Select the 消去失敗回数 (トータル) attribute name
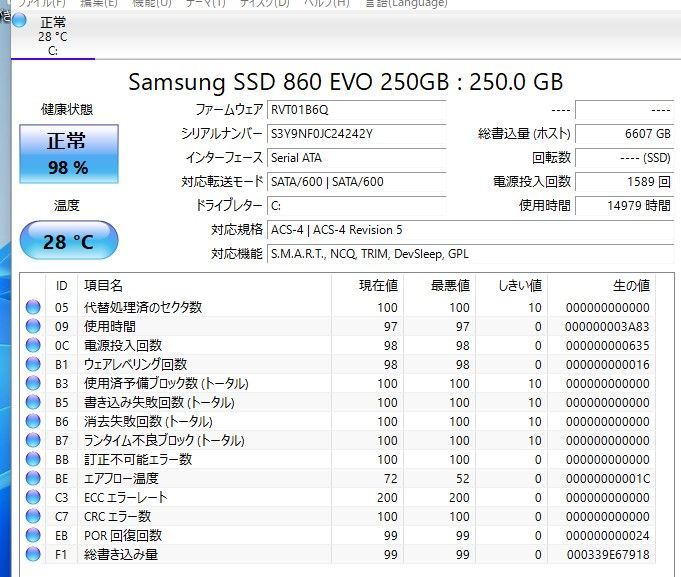Viewport: 681px width, 577px height. [148, 422]
